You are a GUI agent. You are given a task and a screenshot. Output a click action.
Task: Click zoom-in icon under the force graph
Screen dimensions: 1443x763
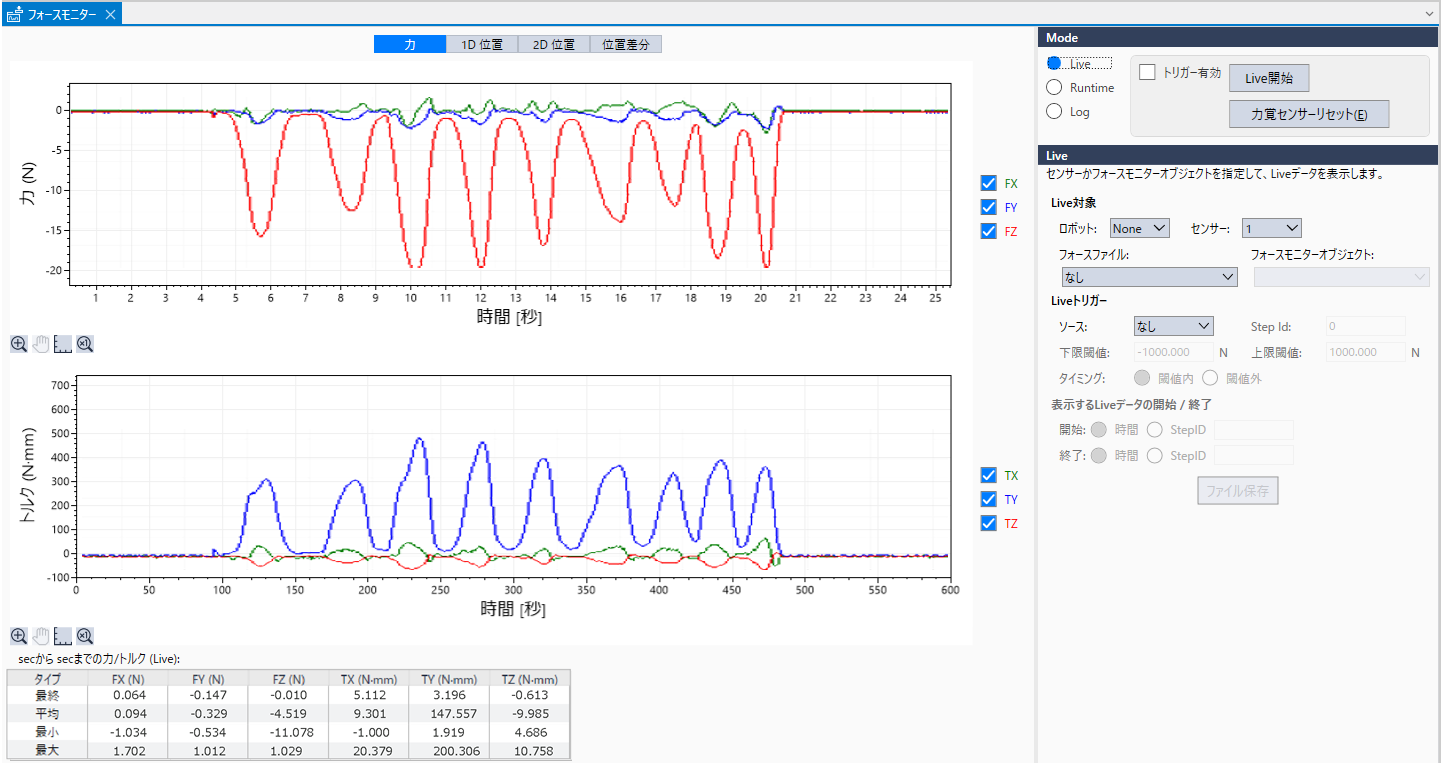pos(19,344)
